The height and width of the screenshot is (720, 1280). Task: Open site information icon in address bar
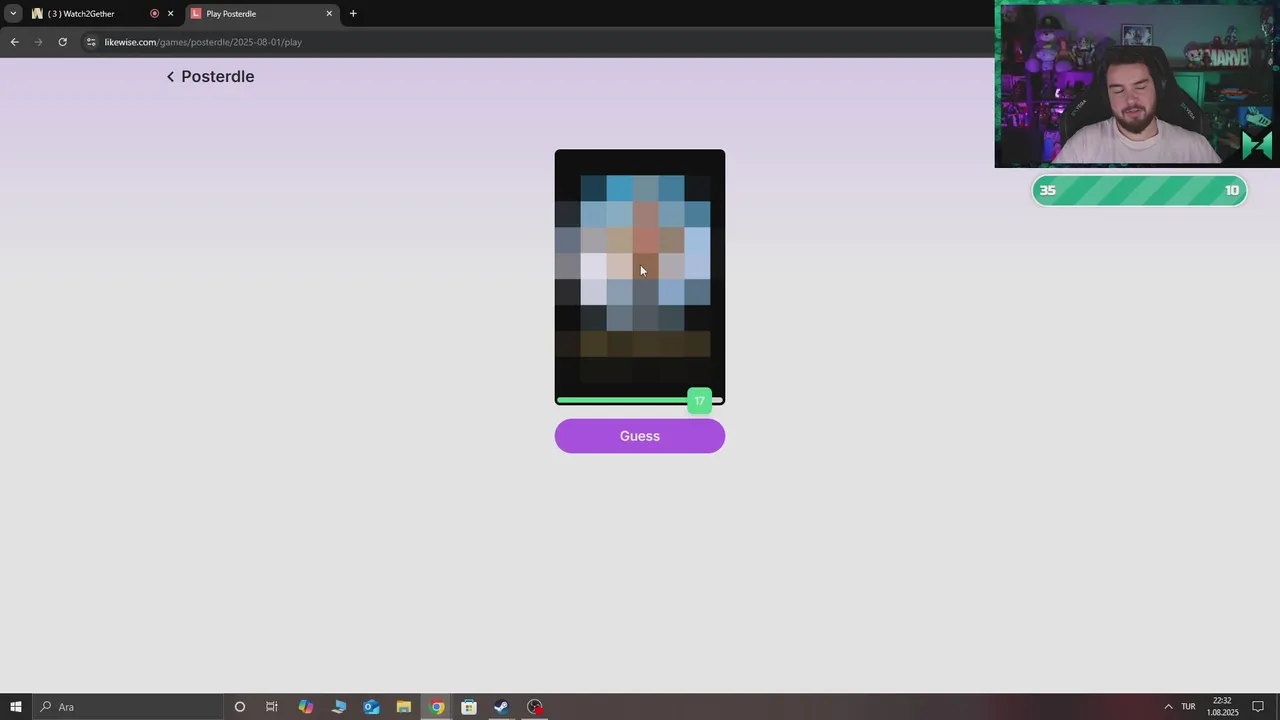point(91,42)
